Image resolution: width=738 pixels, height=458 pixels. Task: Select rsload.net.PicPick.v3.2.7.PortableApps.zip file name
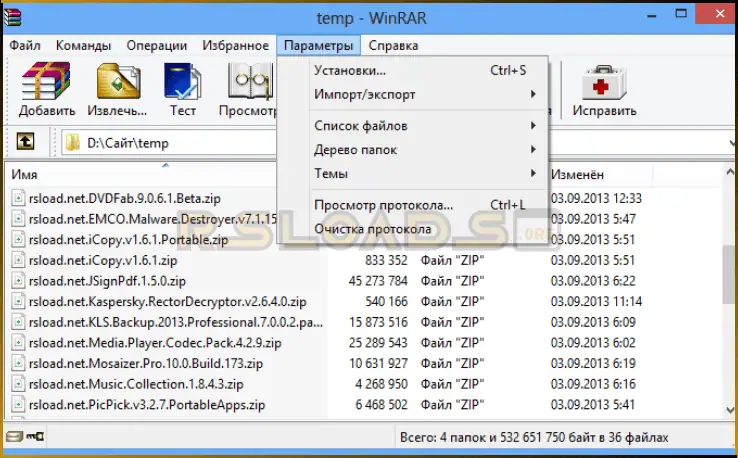pos(147,405)
